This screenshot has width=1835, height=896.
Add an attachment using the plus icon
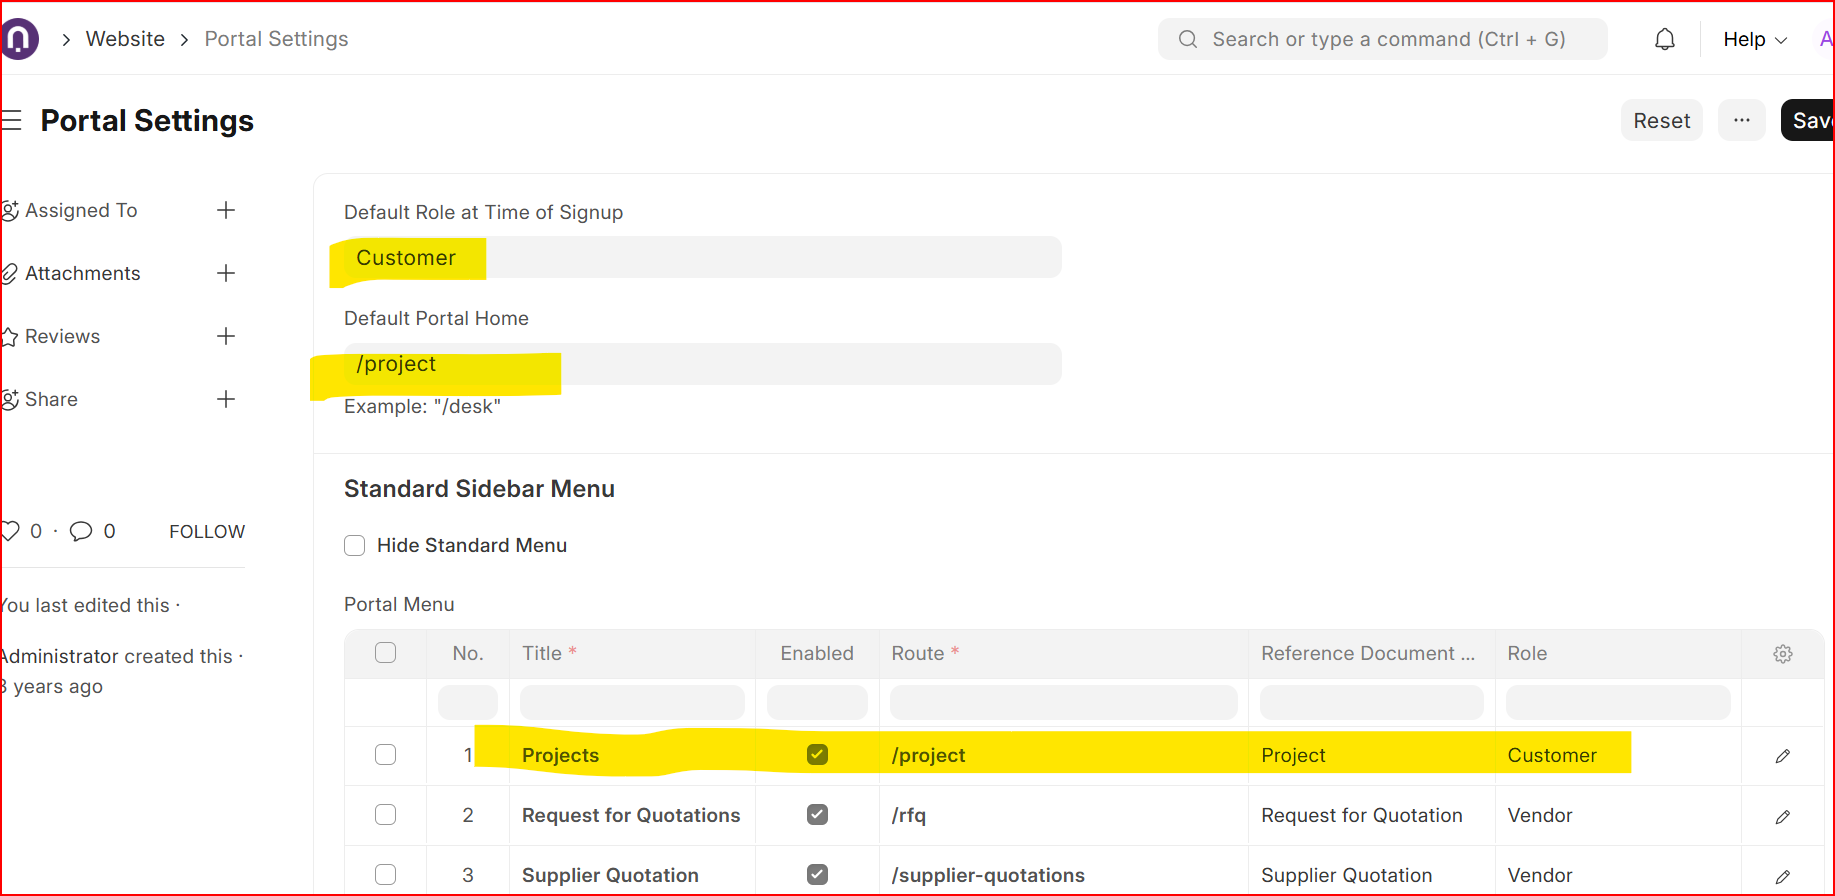click(226, 273)
